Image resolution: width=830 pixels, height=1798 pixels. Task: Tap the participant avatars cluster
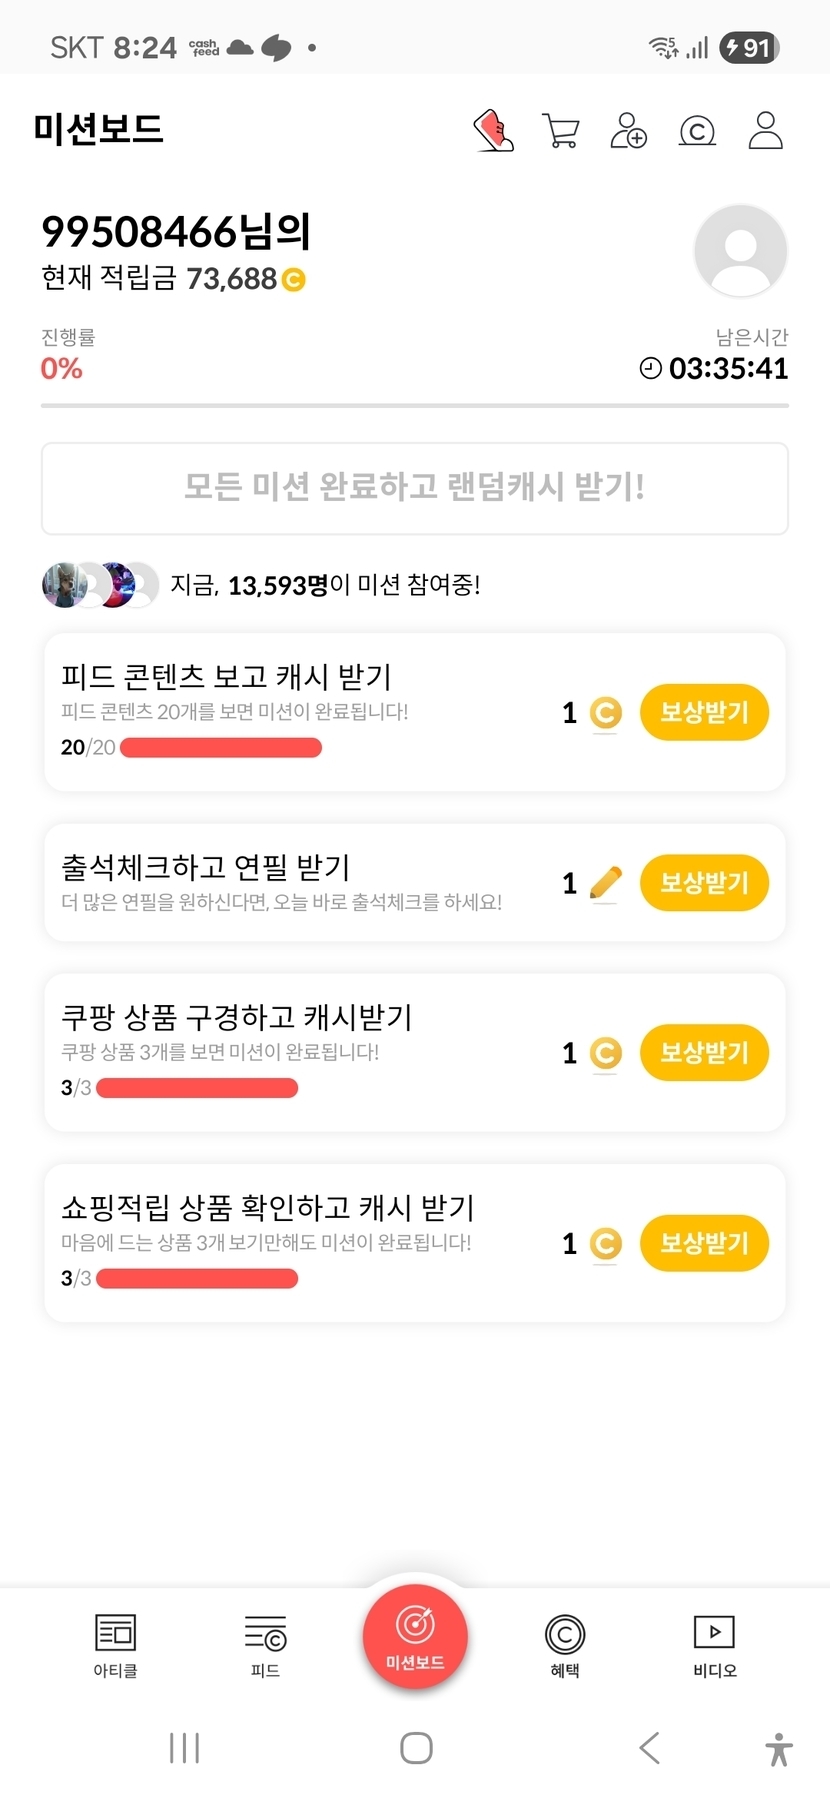tap(100, 585)
